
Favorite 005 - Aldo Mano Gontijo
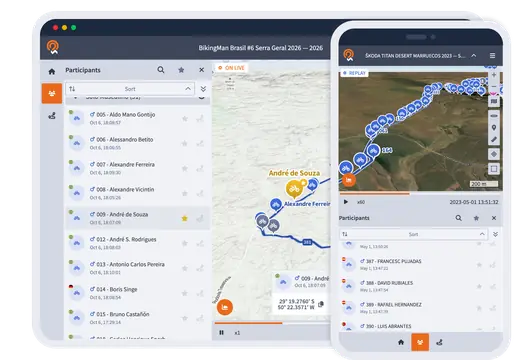(185, 118)
